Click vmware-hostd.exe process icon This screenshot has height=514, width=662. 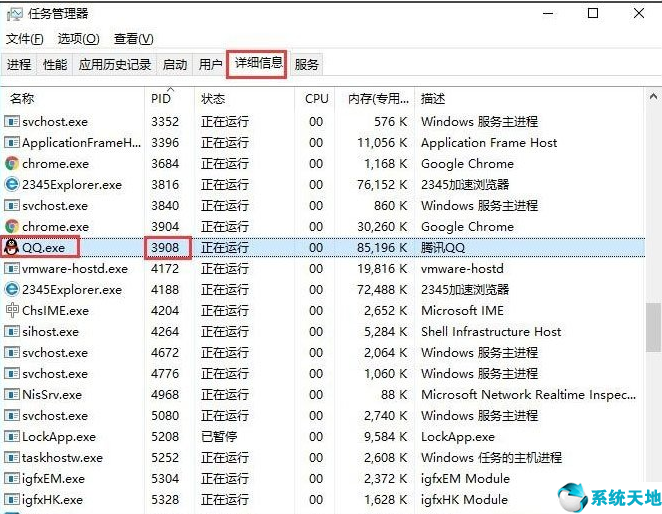(x=12, y=269)
